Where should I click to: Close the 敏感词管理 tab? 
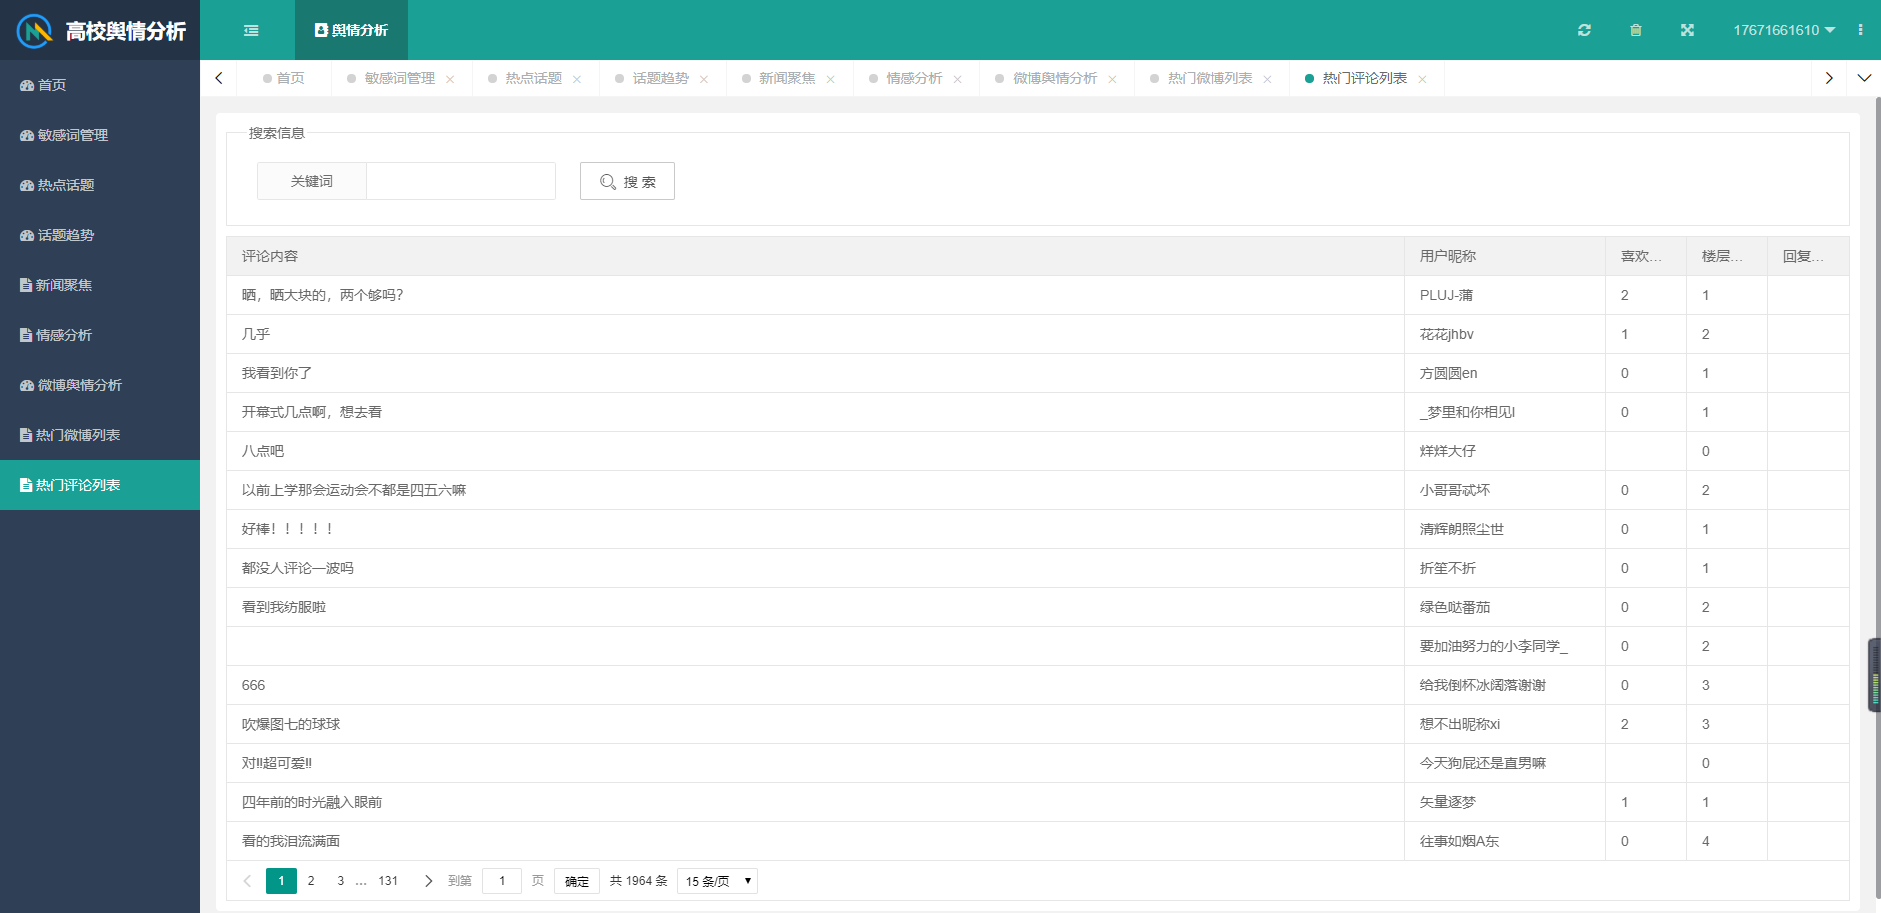(x=450, y=79)
